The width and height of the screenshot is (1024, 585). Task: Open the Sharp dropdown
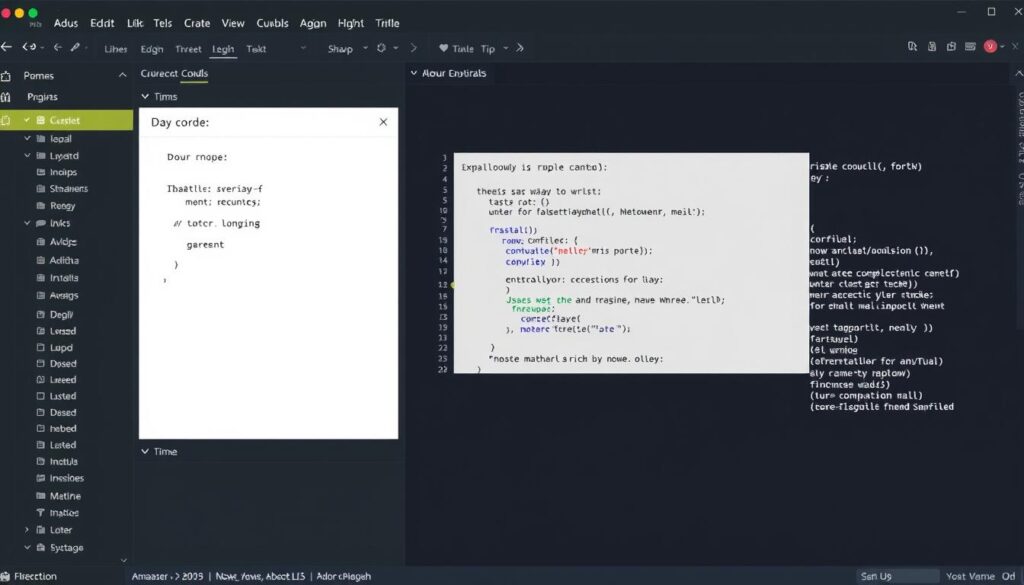pos(365,48)
